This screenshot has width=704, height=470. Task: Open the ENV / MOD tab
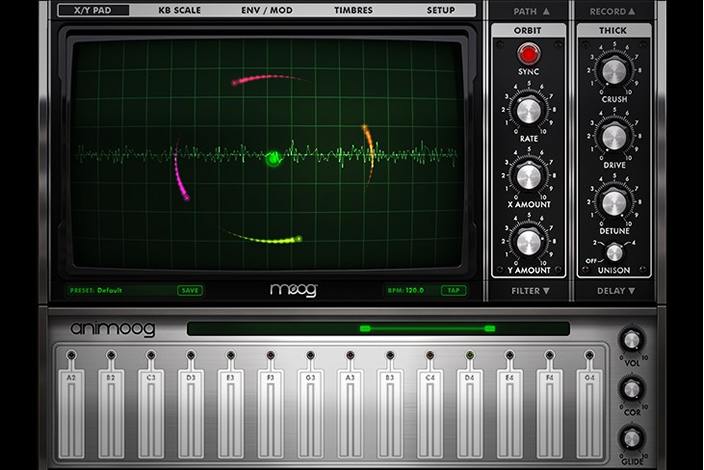(267, 10)
